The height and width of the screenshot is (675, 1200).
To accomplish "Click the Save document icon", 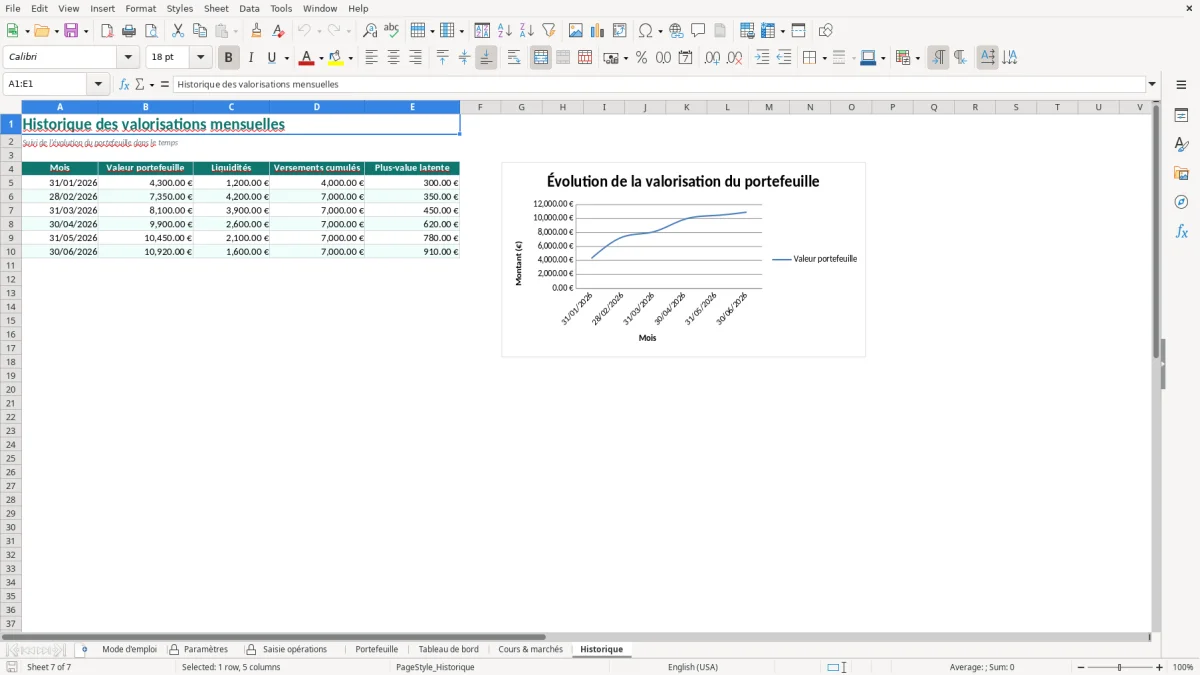I will [71, 31].
